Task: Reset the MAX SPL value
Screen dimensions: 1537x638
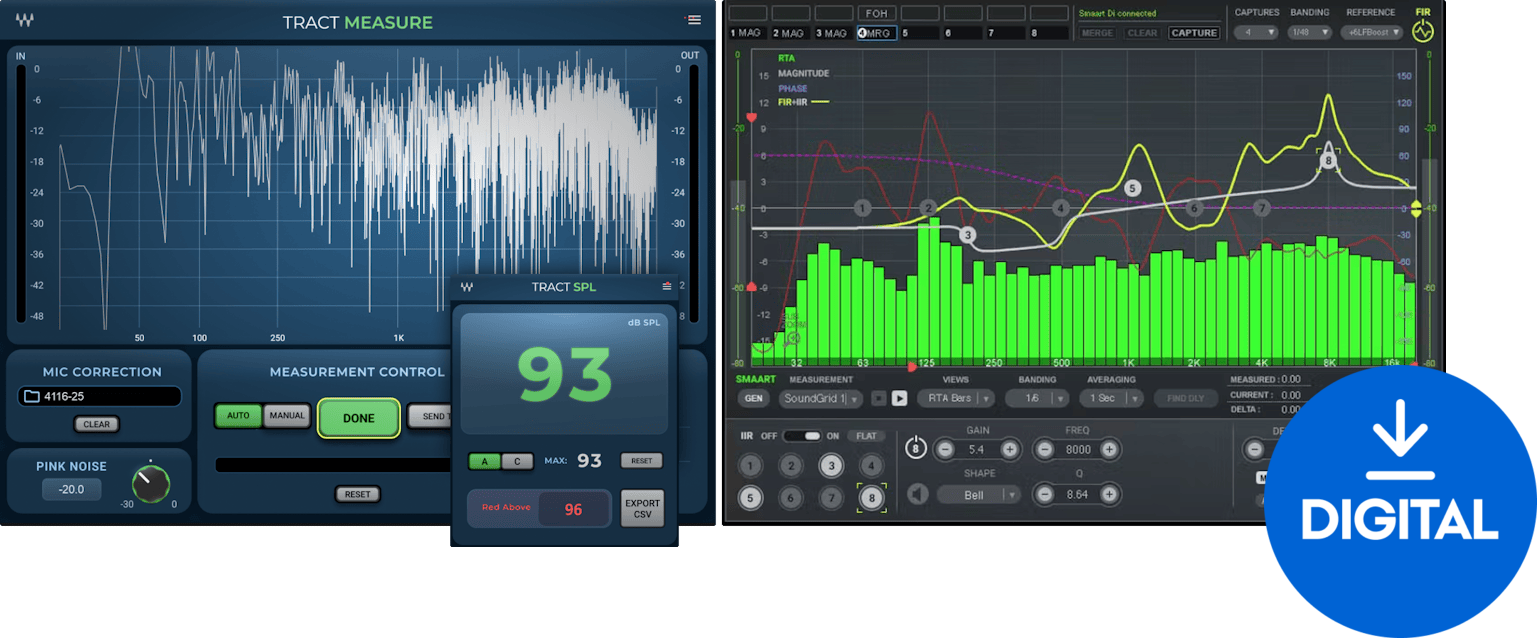Action: [x=641, y=461]
